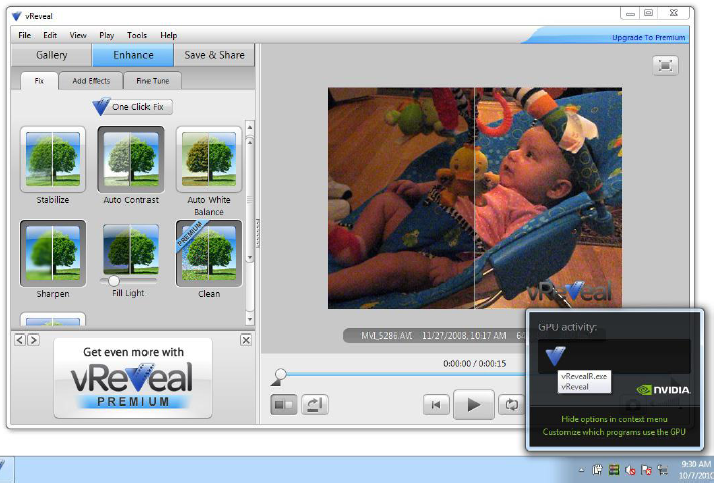Open the File menu
This screenshot has height=489, width=718.
[24, 35]
